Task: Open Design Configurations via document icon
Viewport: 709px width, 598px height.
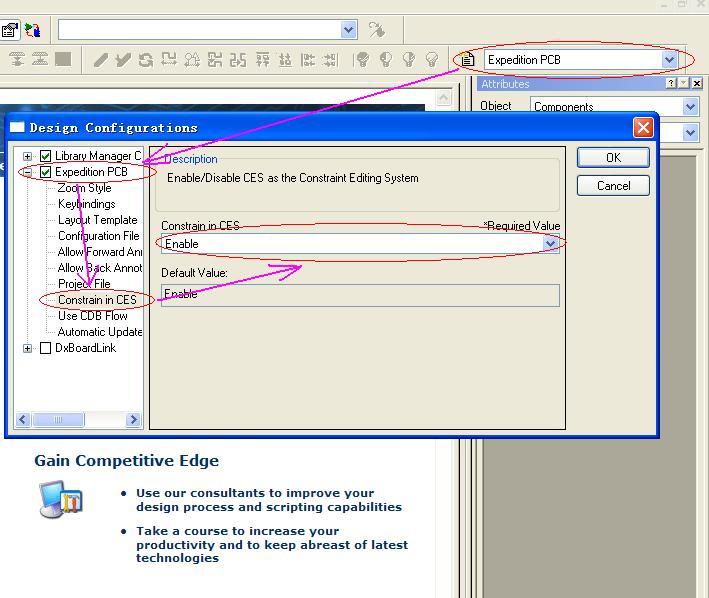Action: 467,59
